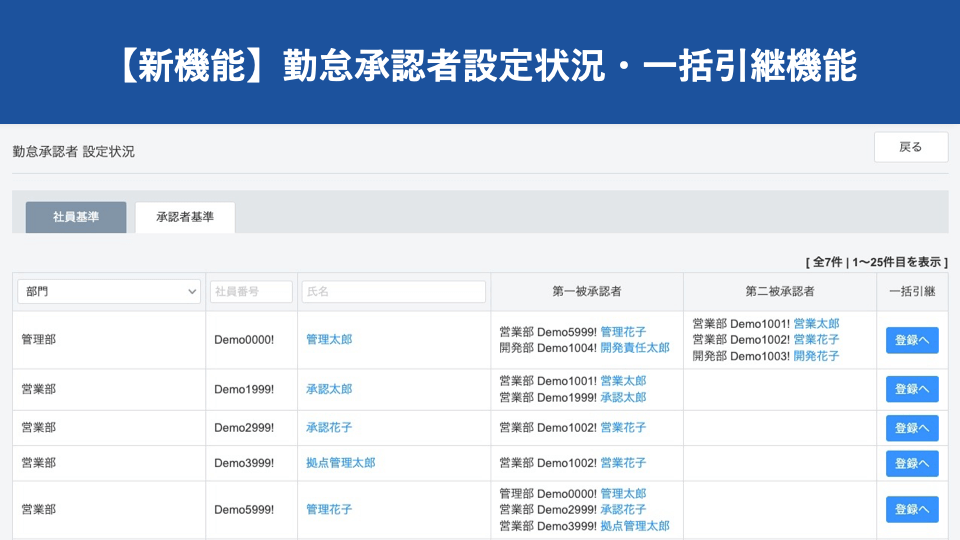Viewport: 960px width, 540px height.
Task: Click the 一括引継 column header
Action: pos(912,291)
